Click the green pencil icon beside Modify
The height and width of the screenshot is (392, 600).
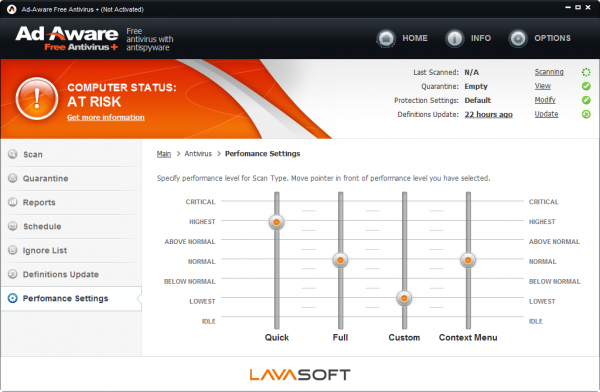(x=586, y=100)
